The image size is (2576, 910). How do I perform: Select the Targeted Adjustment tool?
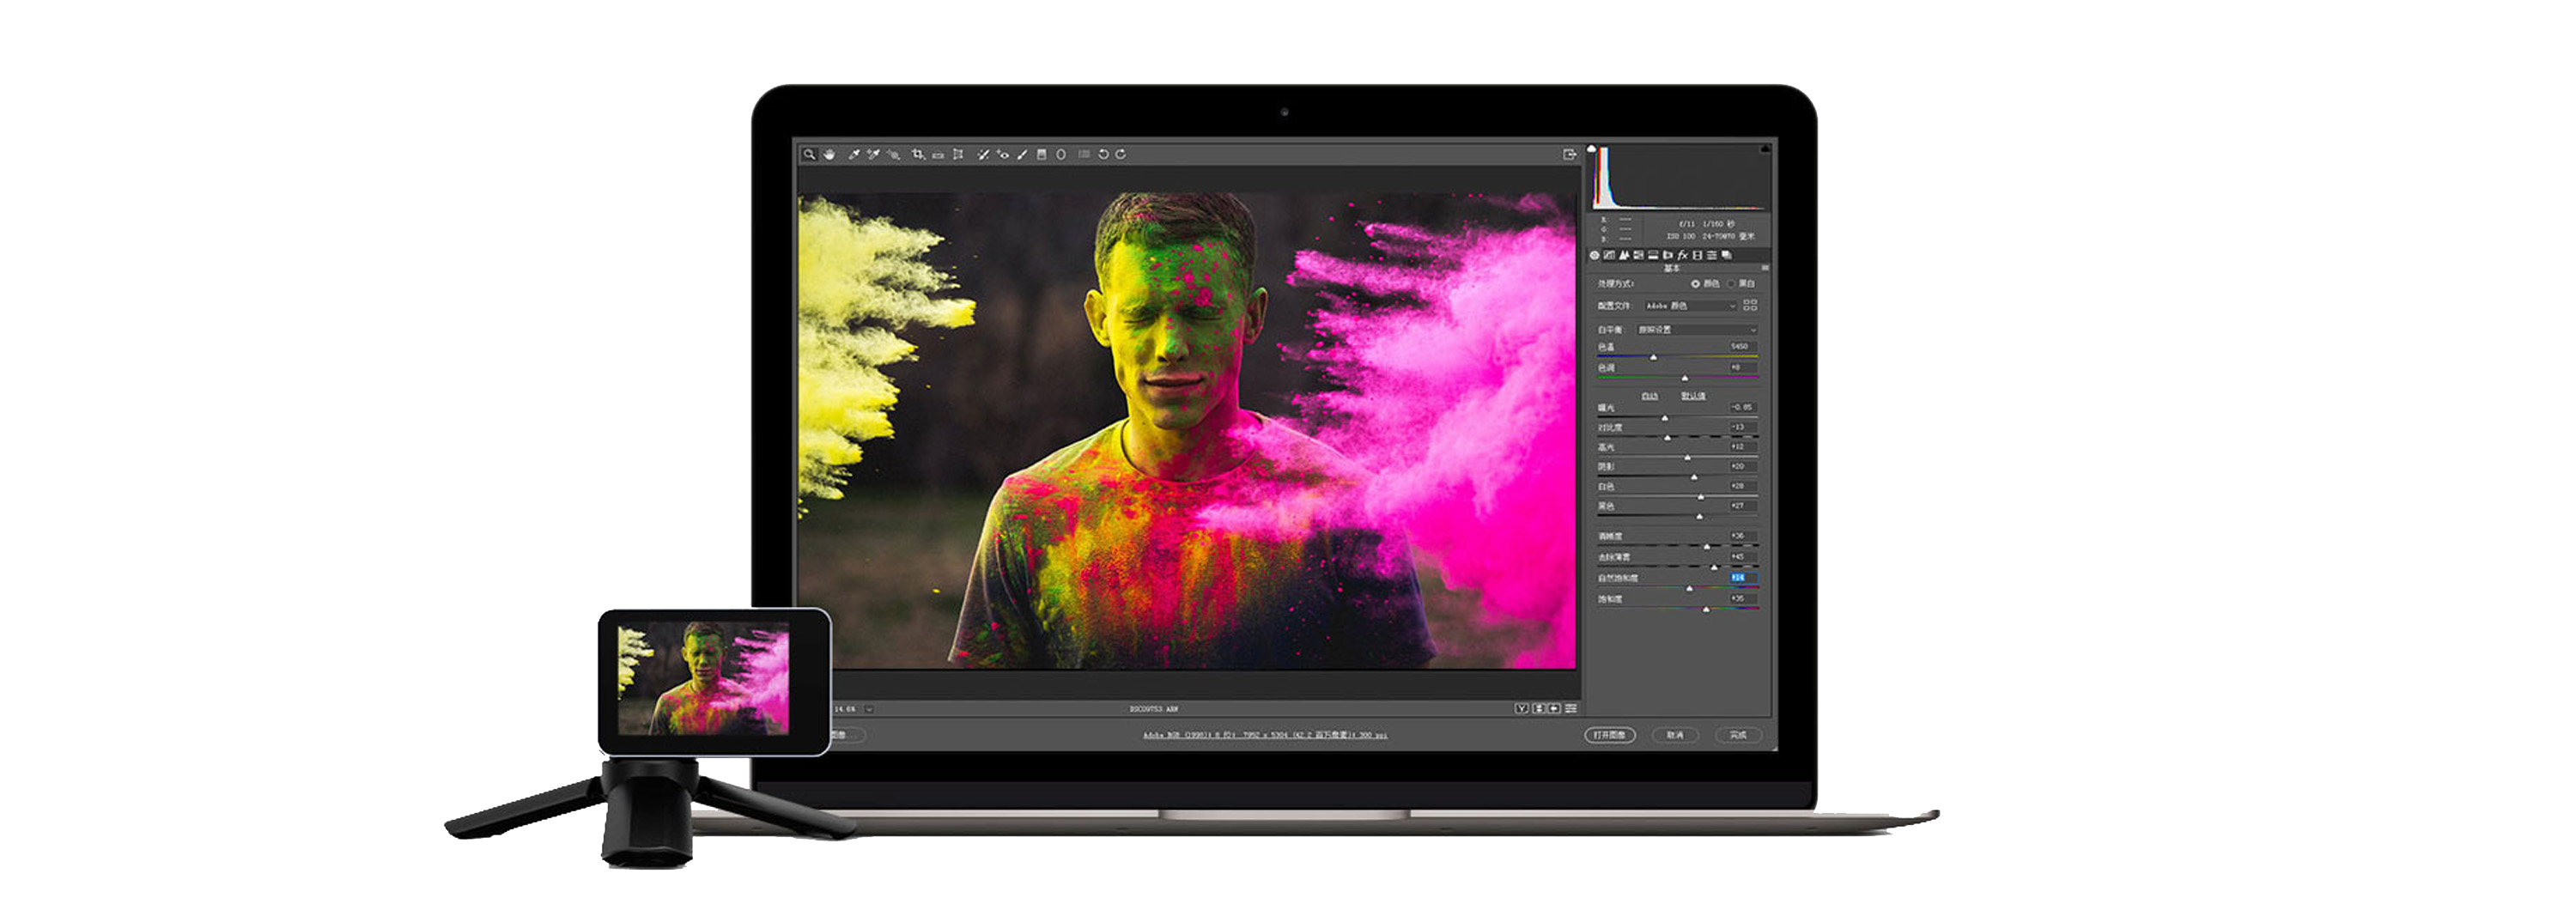(x=893, y=155)
